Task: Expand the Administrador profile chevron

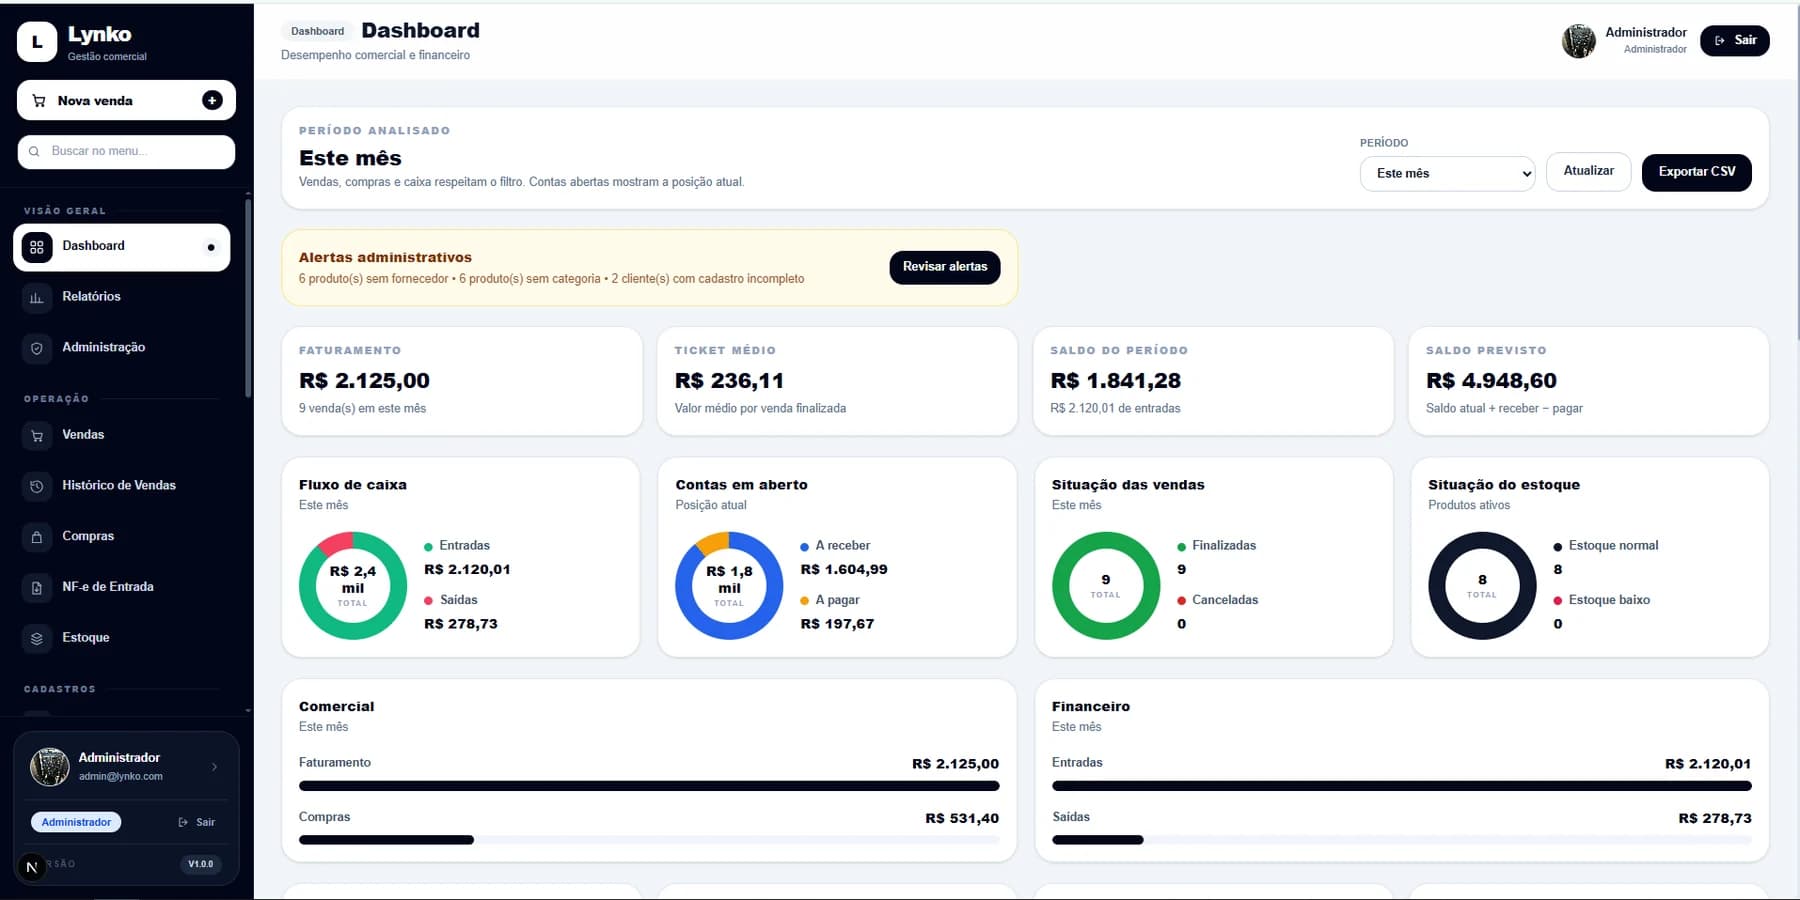Action: point(214,767)
